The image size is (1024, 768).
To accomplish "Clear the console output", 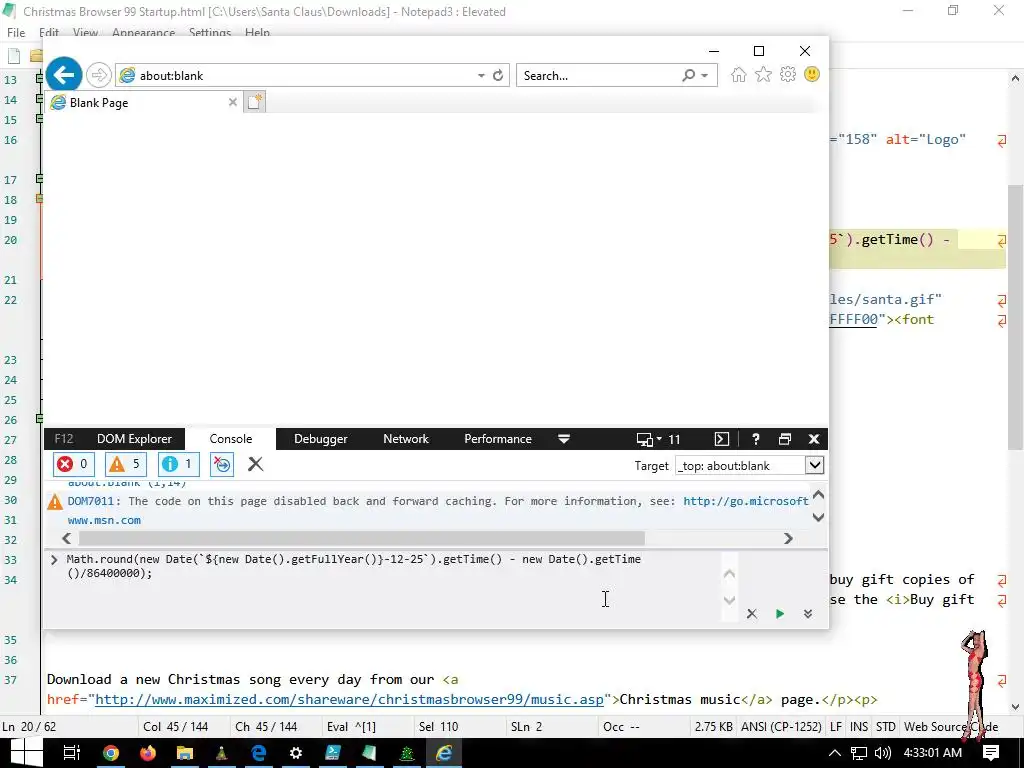I will (x=255, y=464).
